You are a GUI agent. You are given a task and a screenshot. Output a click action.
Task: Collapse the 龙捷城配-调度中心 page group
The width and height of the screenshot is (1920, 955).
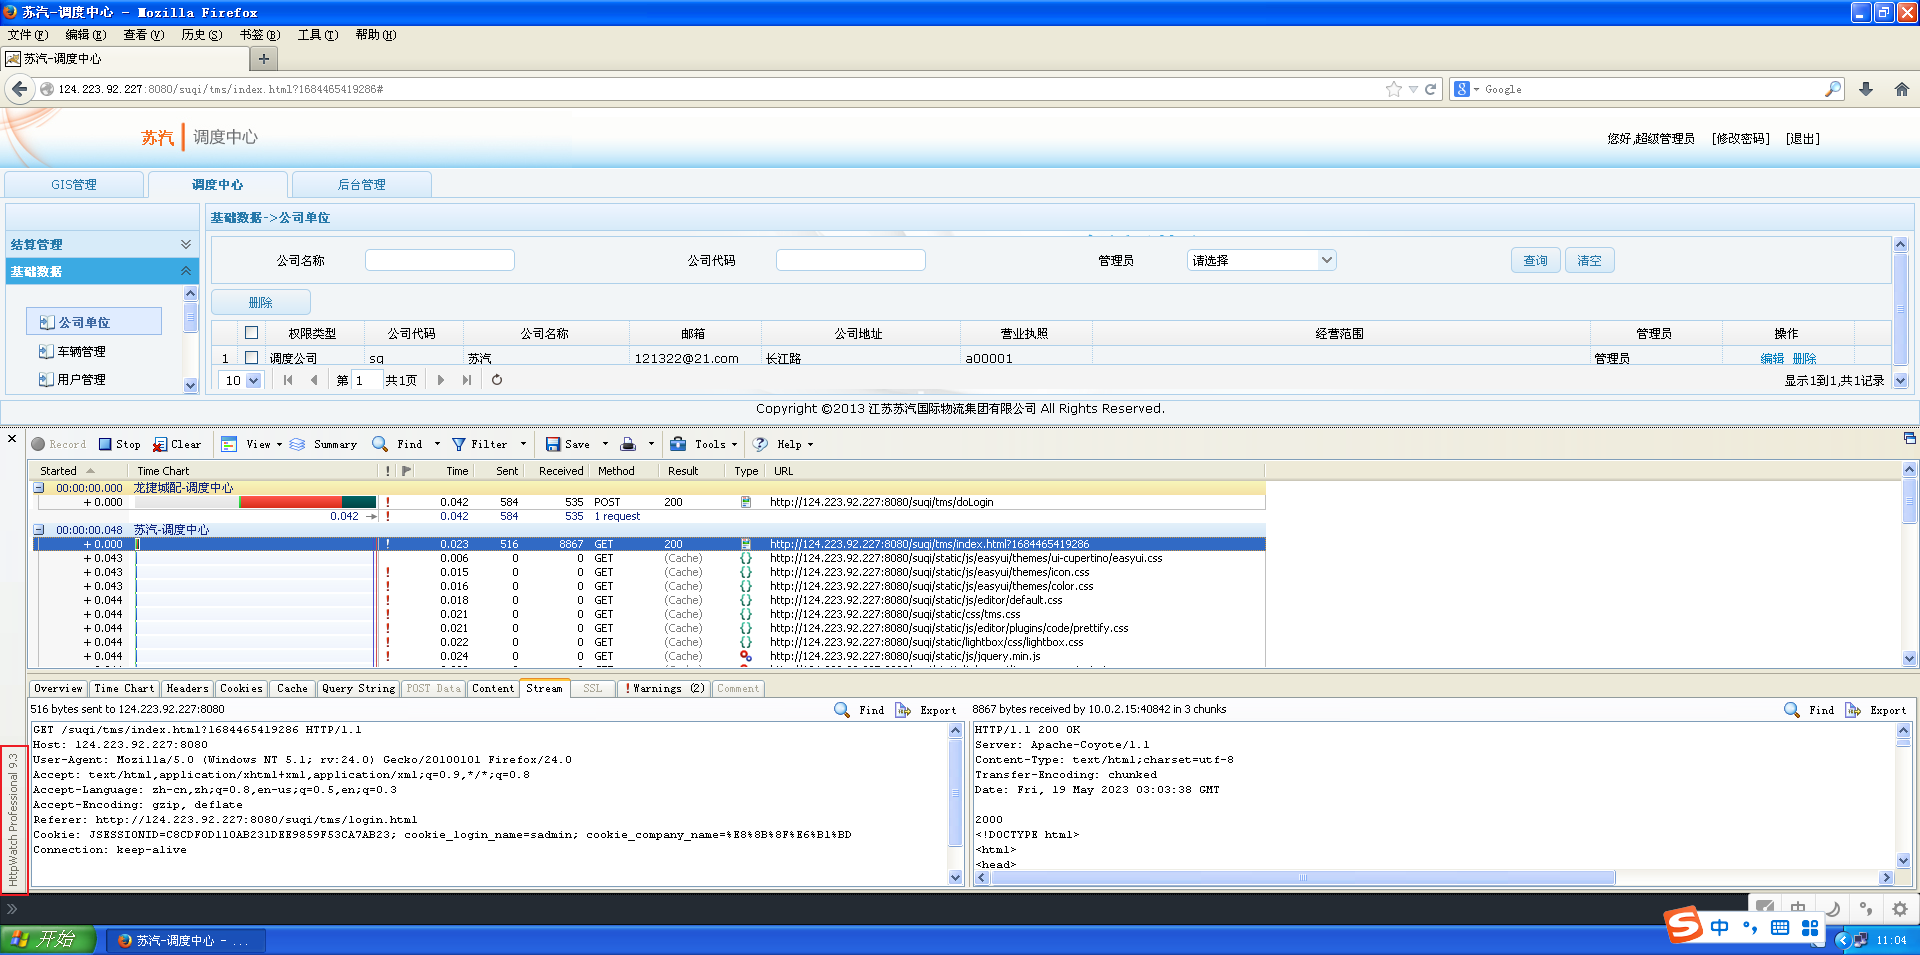(x=39, y=488)
